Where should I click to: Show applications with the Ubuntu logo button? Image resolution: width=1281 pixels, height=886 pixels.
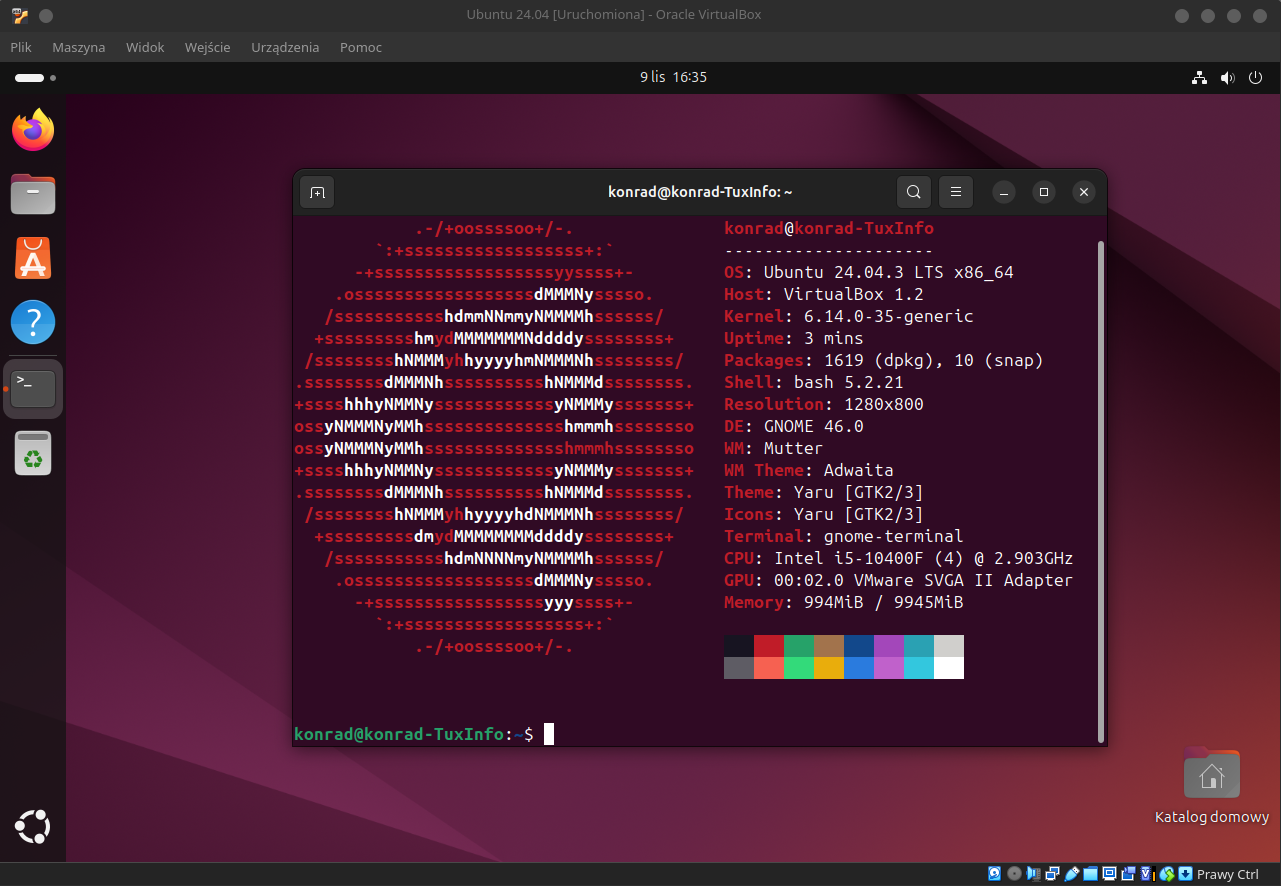pyautogui.click(x=33, y=827)
